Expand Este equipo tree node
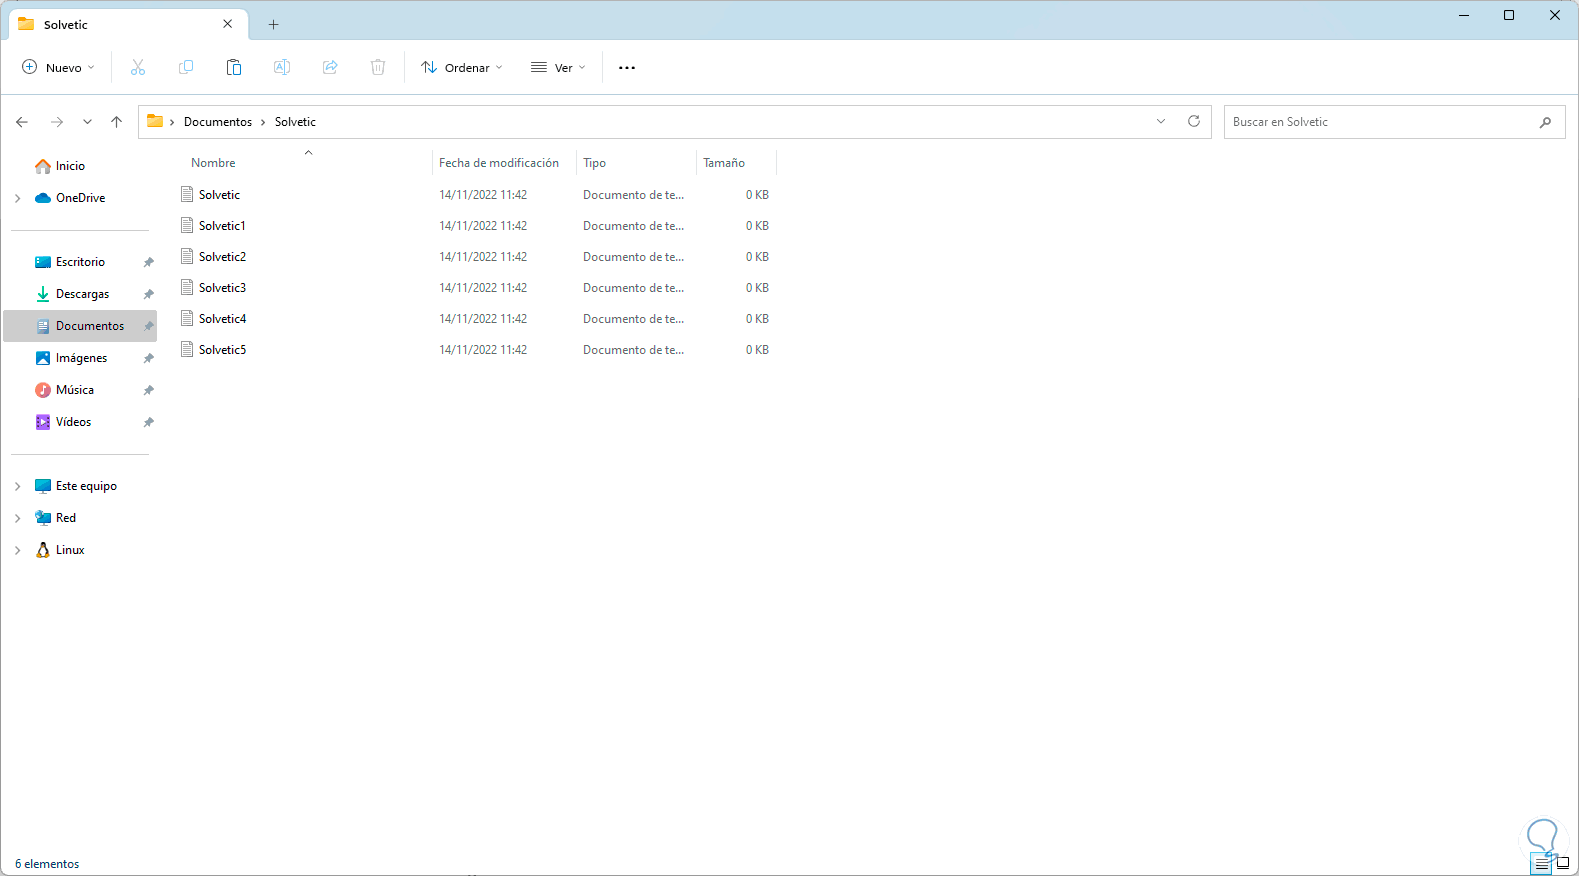Image resolution: width=1579 pixels, height=876 pixels. click(18, 486)
